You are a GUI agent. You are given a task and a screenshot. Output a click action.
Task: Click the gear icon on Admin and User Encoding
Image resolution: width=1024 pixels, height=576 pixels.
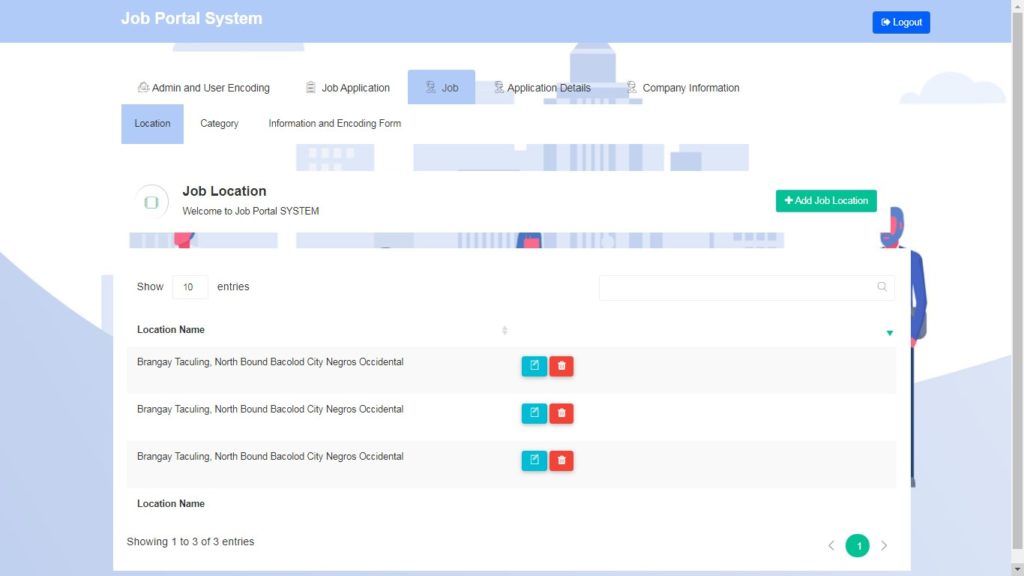click(x=141, y=87)
